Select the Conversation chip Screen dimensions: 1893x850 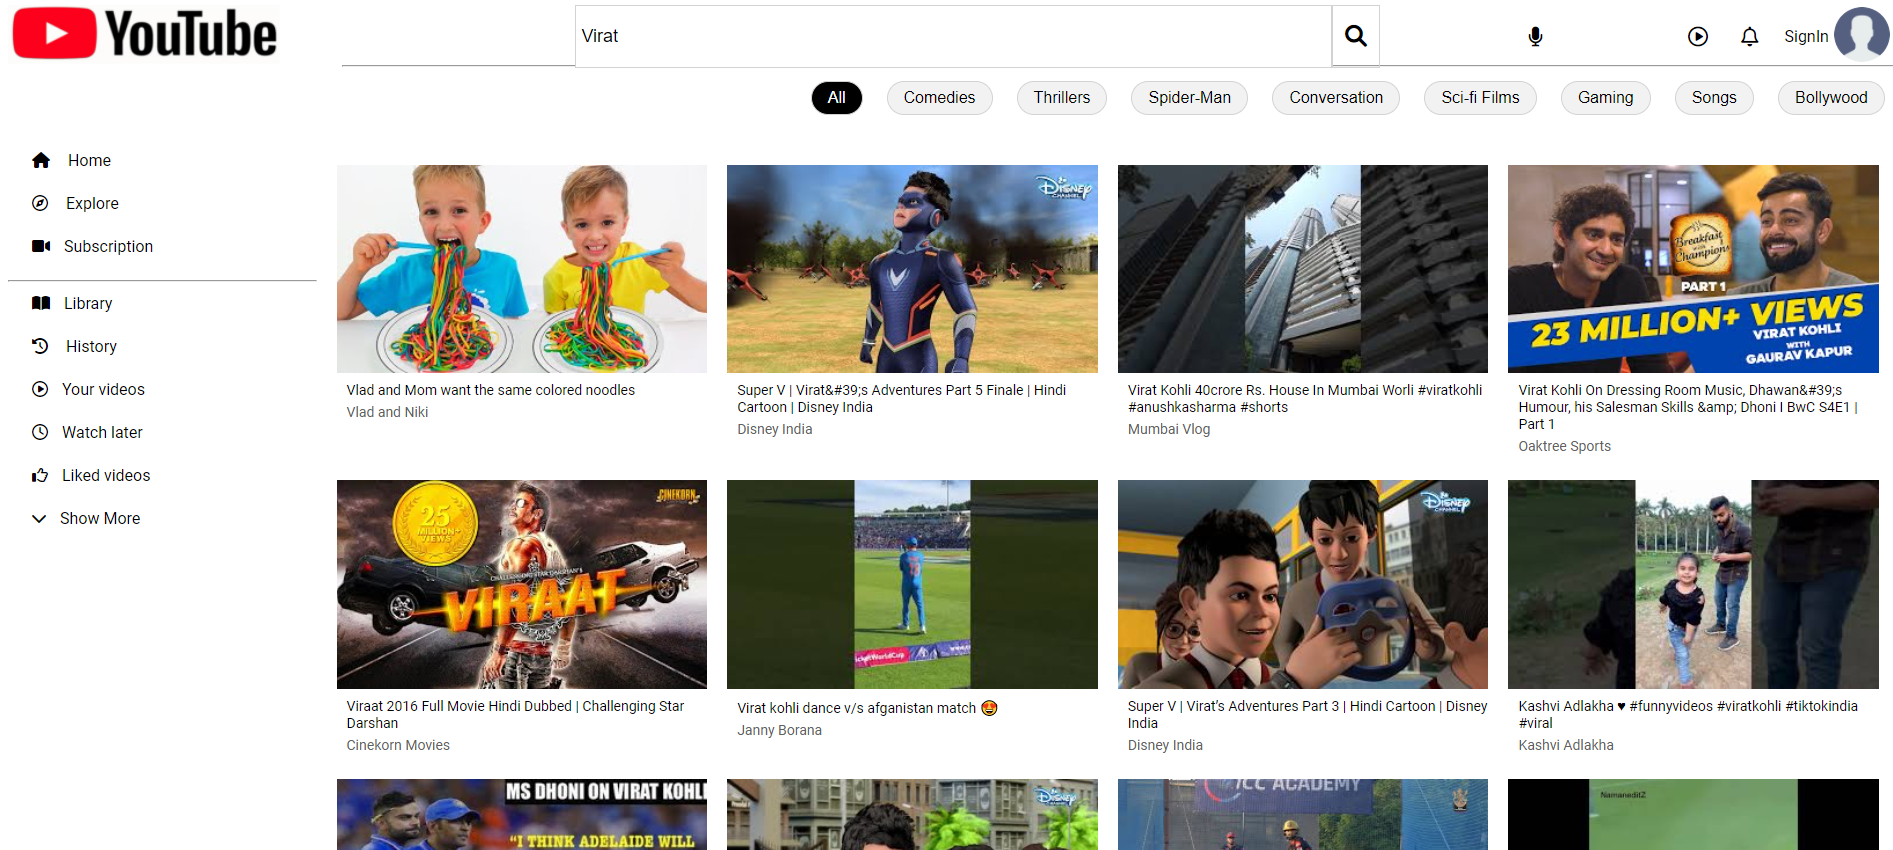point(1336,98)
